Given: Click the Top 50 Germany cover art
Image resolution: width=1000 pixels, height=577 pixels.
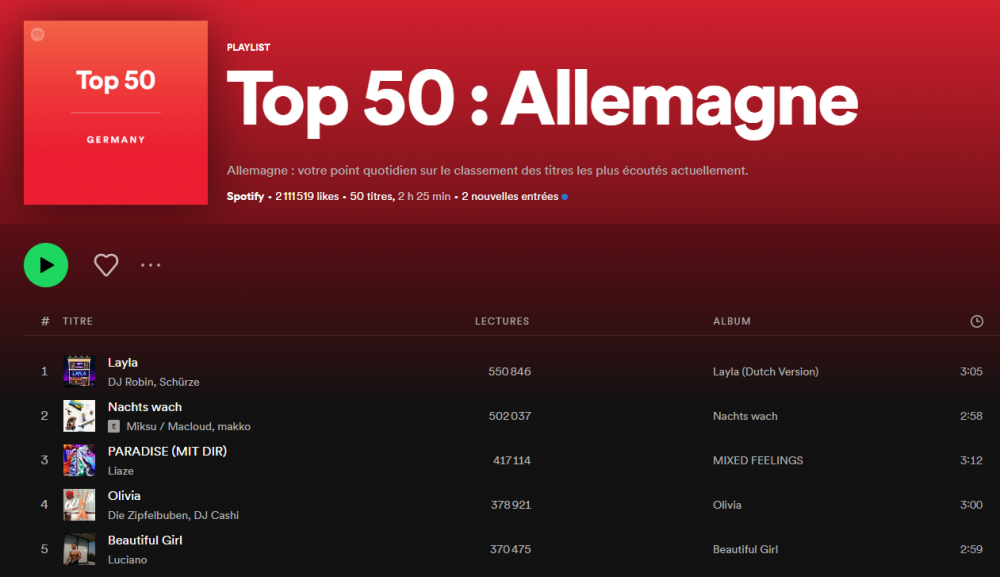Looking at the screenshot, I should tap(116, 113).
